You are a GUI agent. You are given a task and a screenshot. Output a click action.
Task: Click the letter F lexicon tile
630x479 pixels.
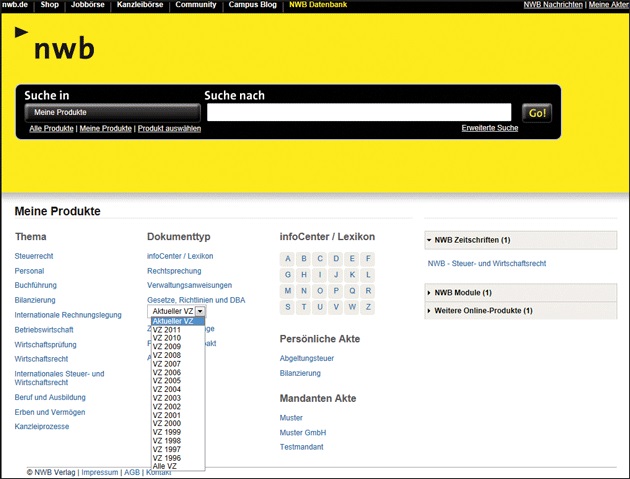click(x=368, y=258)
